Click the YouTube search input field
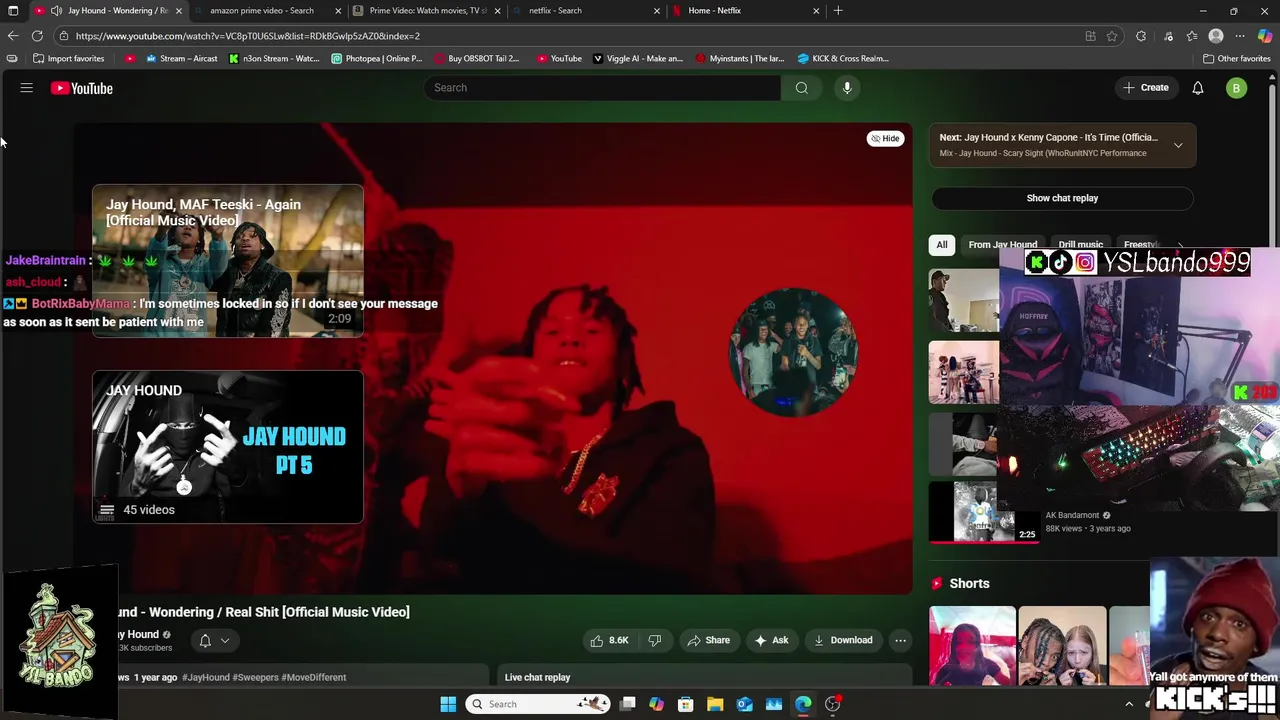The height and width of the screenshot is (720, 1280). (604, 88)
